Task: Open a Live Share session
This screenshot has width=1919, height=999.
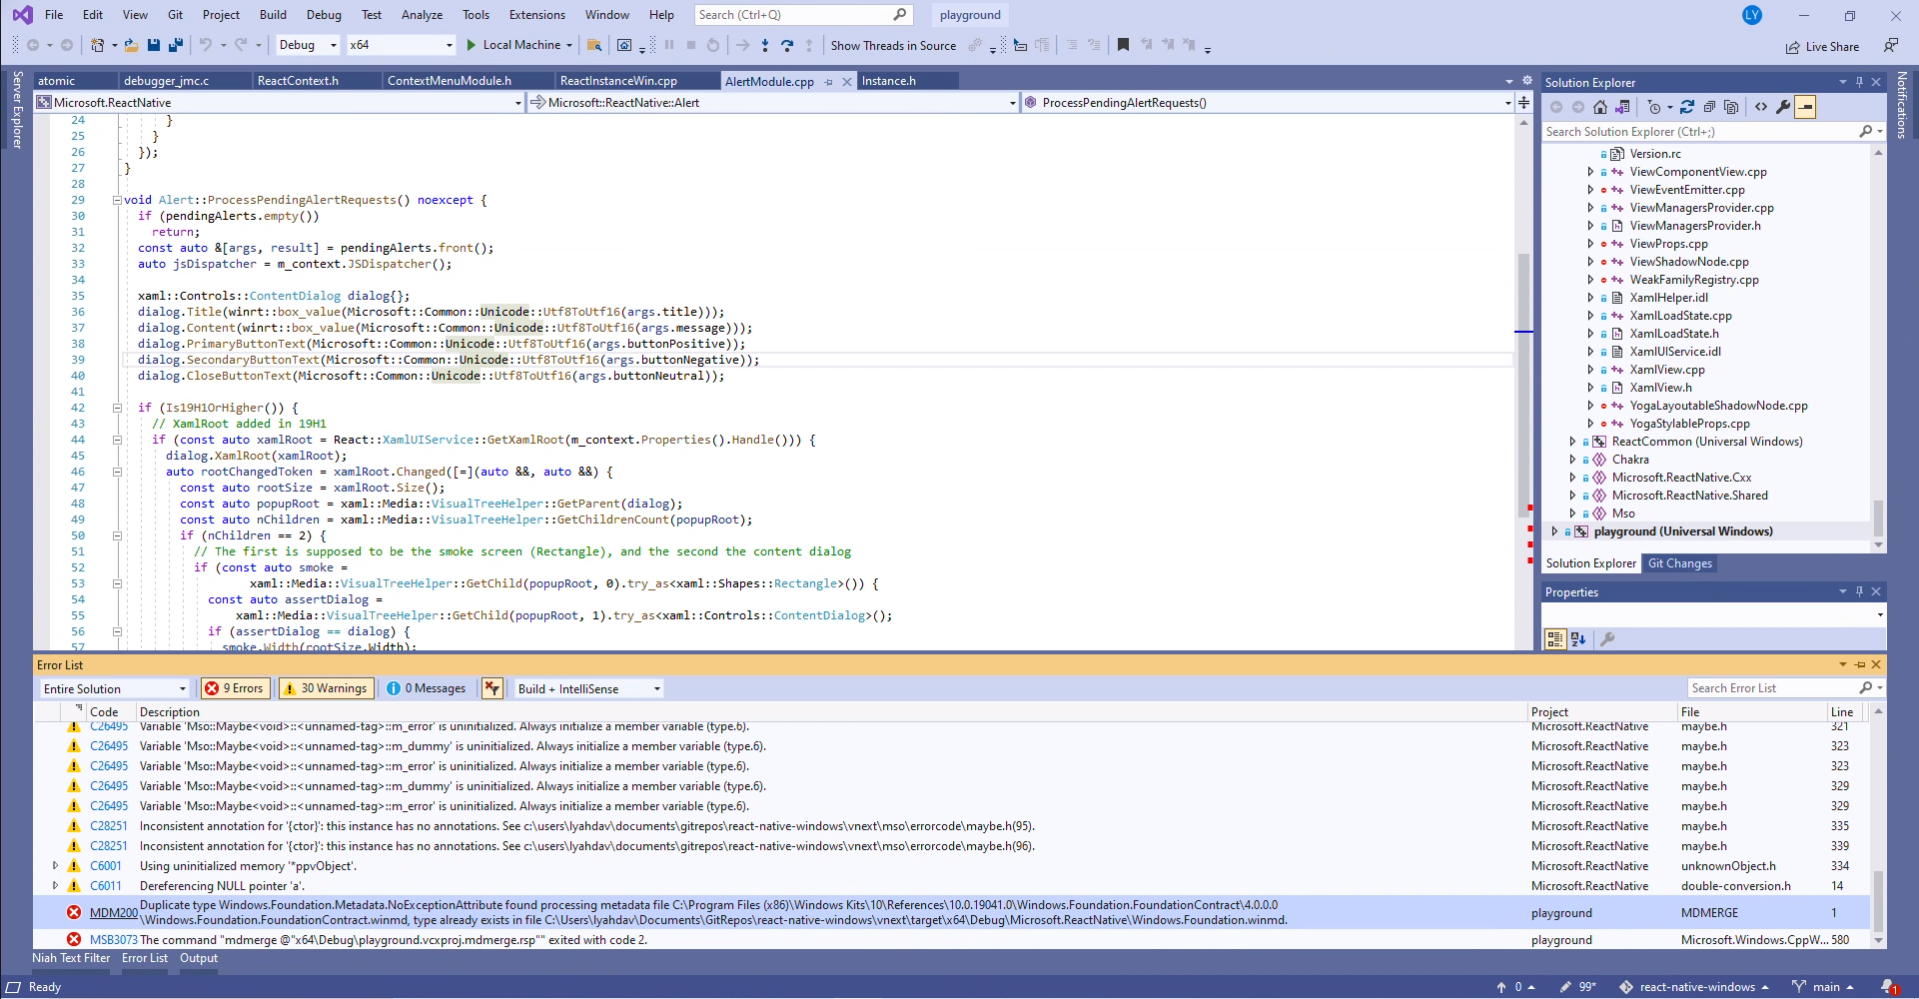Action: click(x=1824, y=47)
